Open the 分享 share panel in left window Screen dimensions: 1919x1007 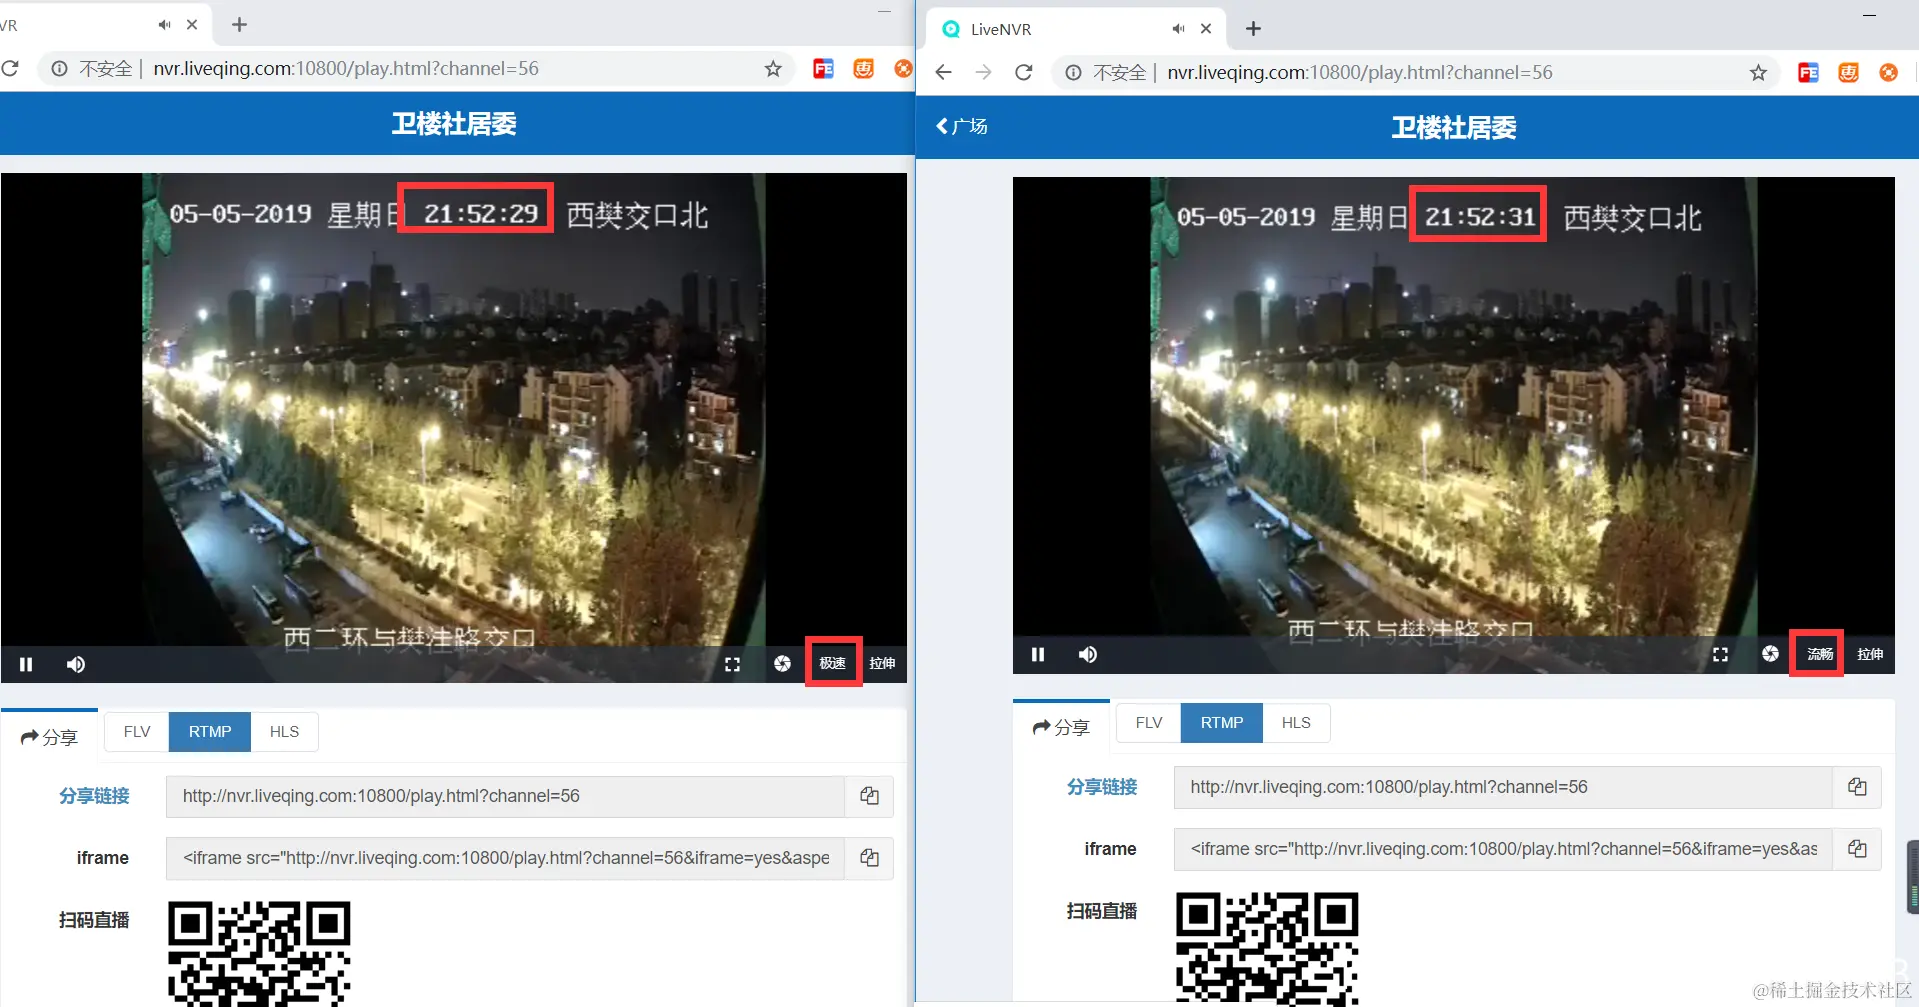(x=49, y=736)
